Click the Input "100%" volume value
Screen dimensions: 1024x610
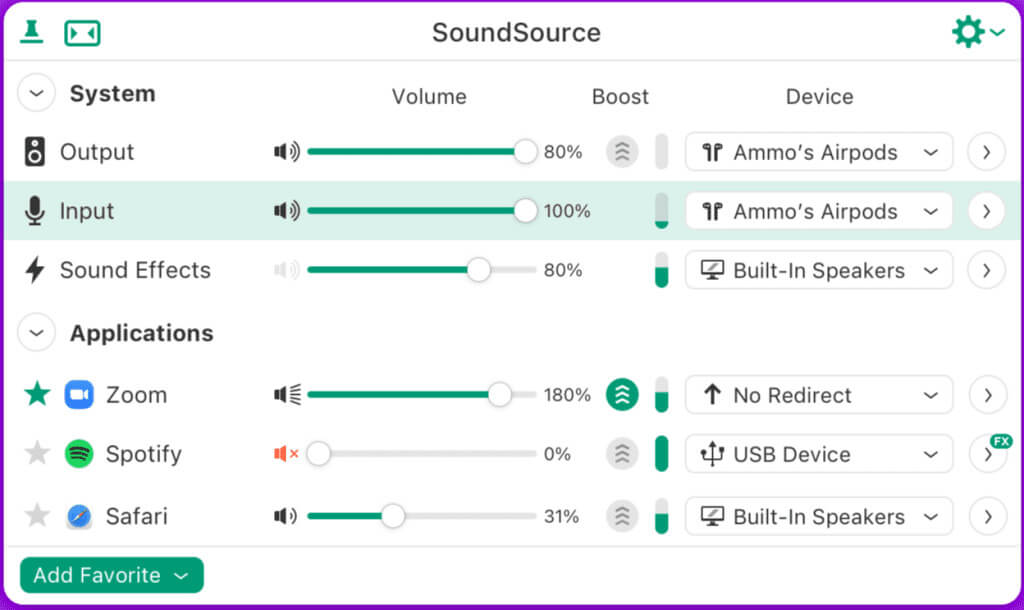[567, 211]
